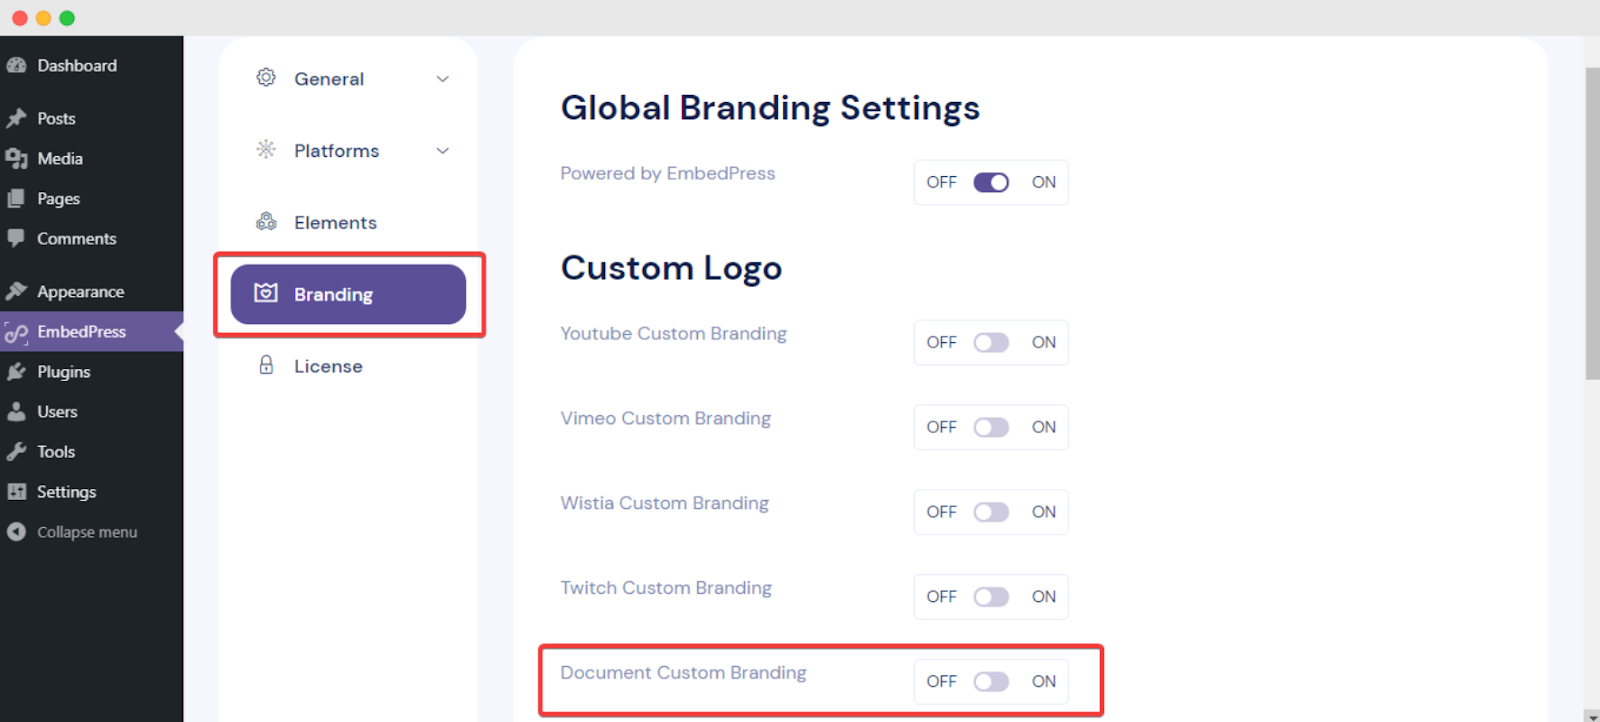Open Media menu item
Screen dimensions: 1600x722
click(x=91, y=158)
